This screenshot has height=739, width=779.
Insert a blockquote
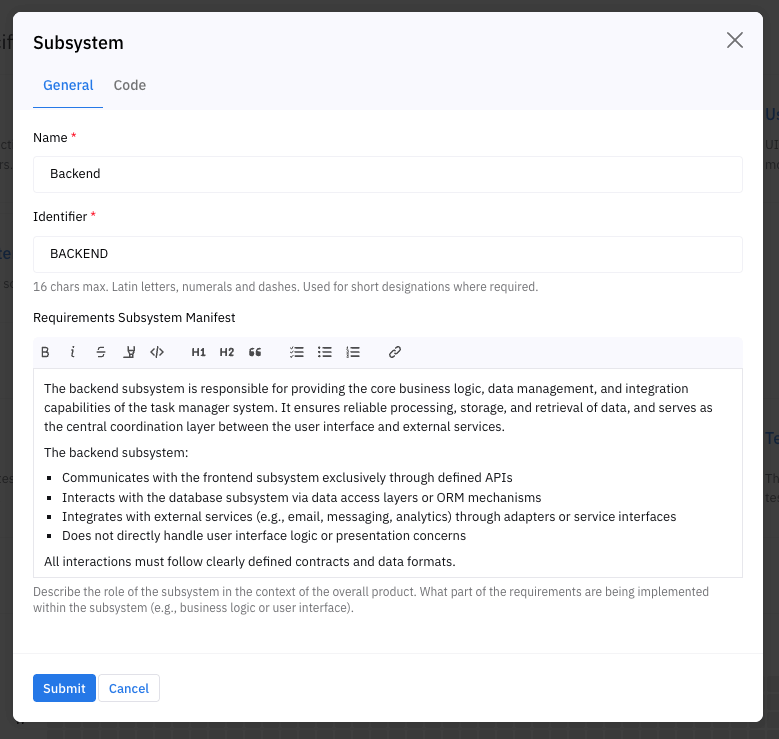tap(255, 352)
